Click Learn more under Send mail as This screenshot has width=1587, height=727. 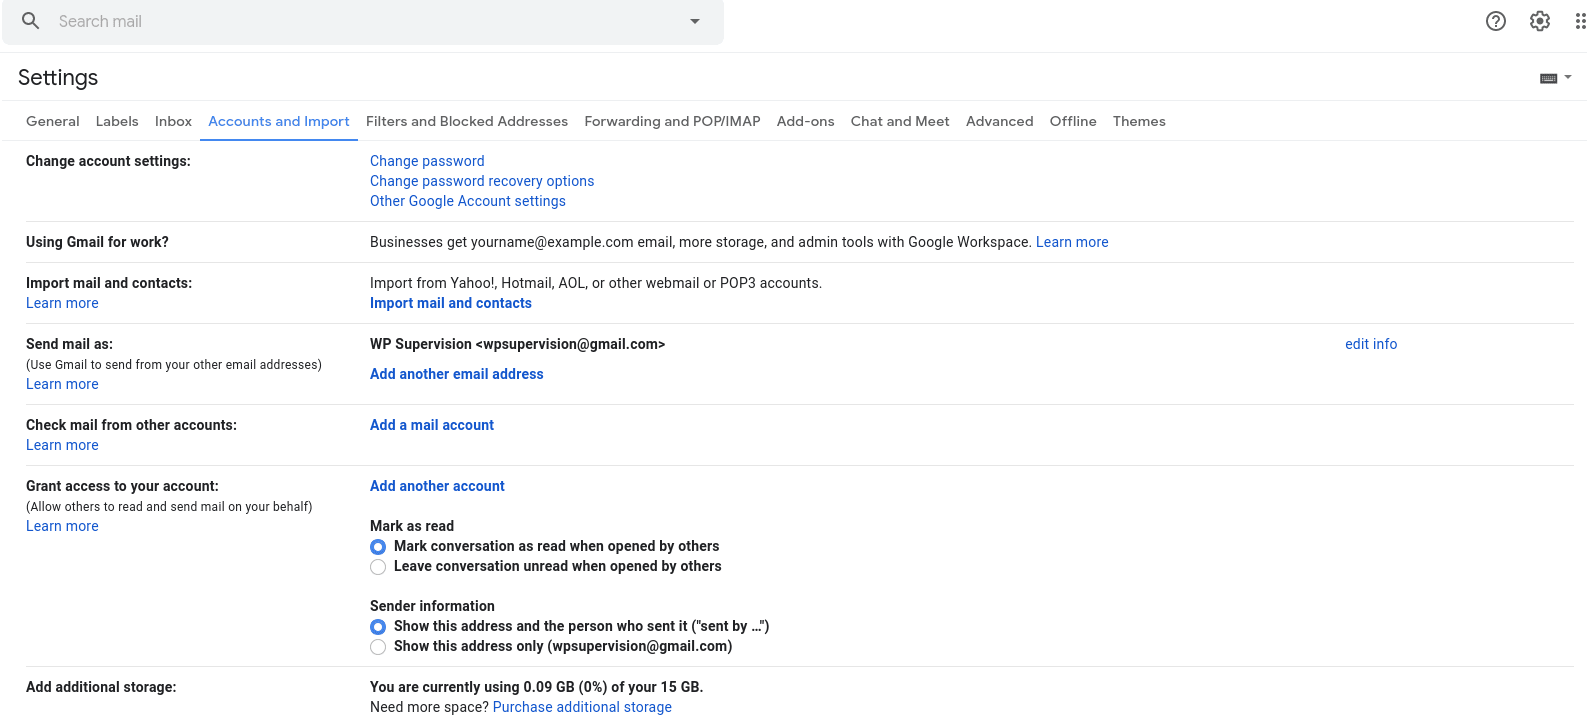pyautogui.click(x=62, y=384)
